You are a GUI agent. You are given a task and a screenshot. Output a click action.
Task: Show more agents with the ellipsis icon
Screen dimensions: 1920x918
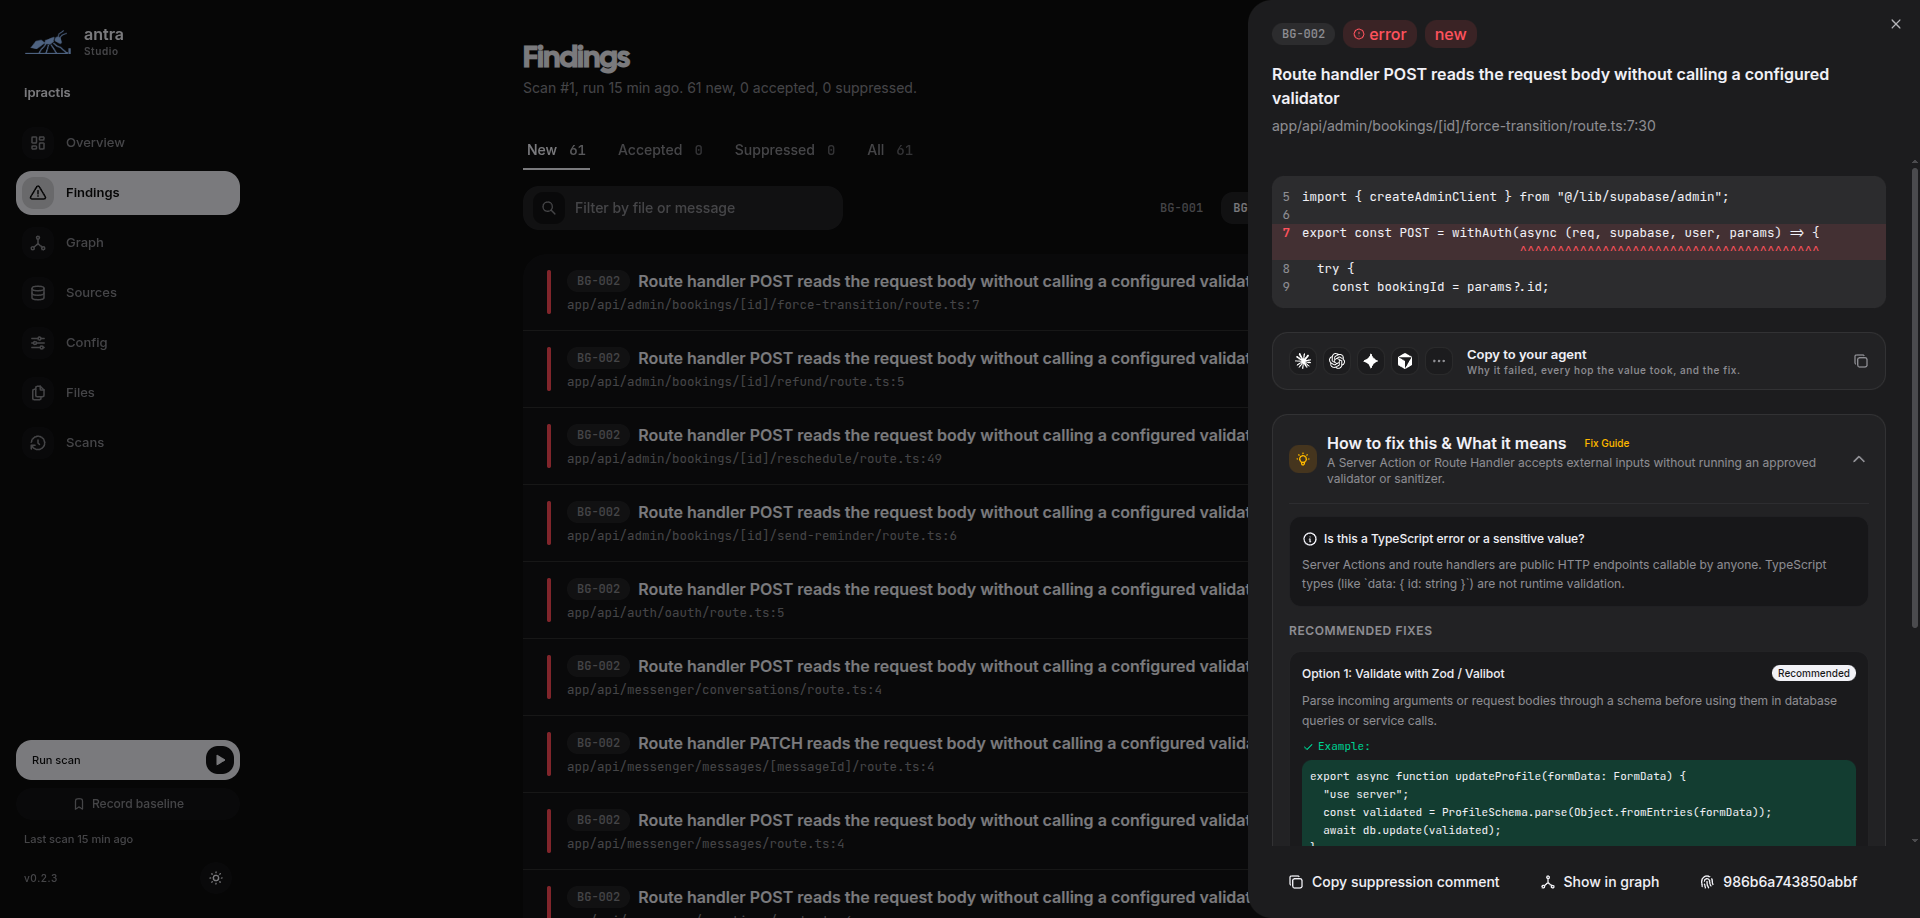tap(1439, 361)
